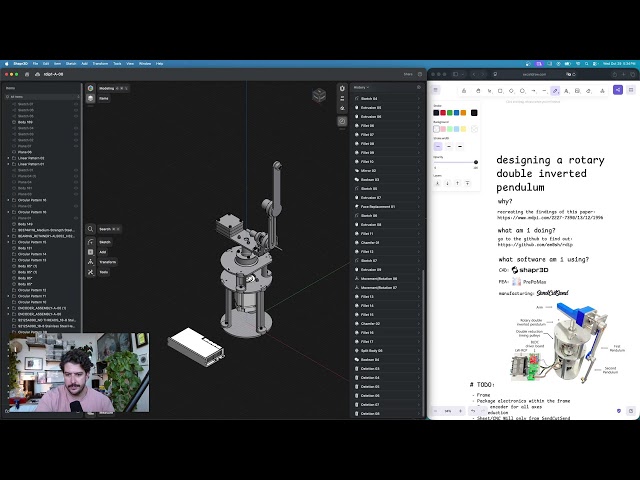Click the Search magnifier icon in Shapr3D
Viewport: 640px width, 480px height.
pyautogui.click(x=91, y=229)
